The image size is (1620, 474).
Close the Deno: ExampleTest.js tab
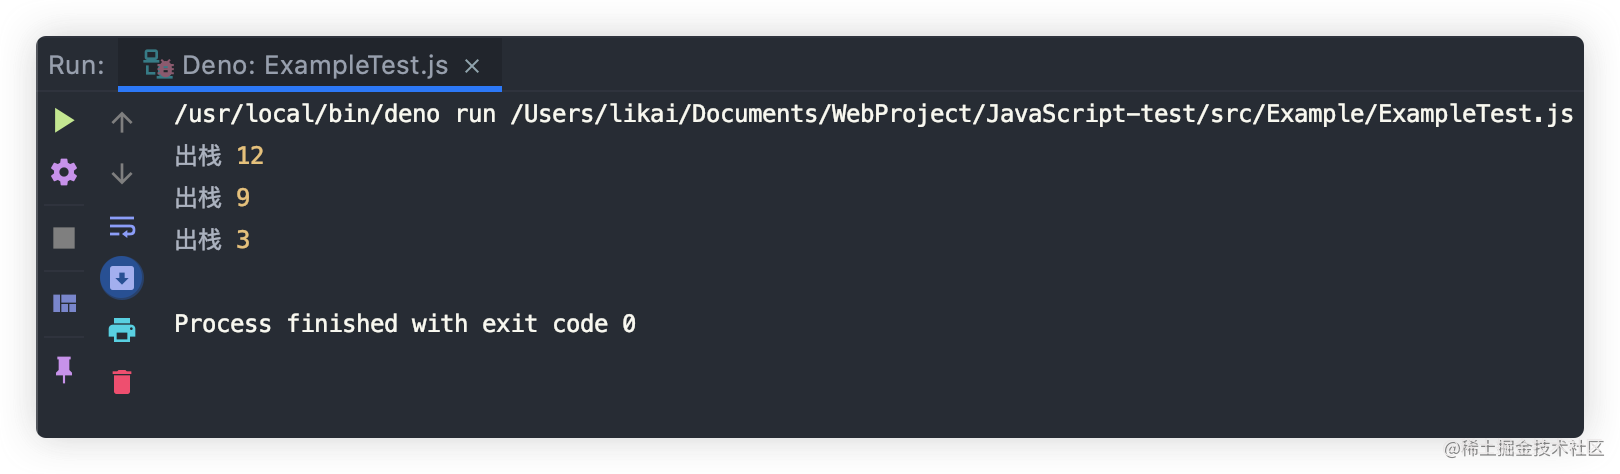click(472, 66)
